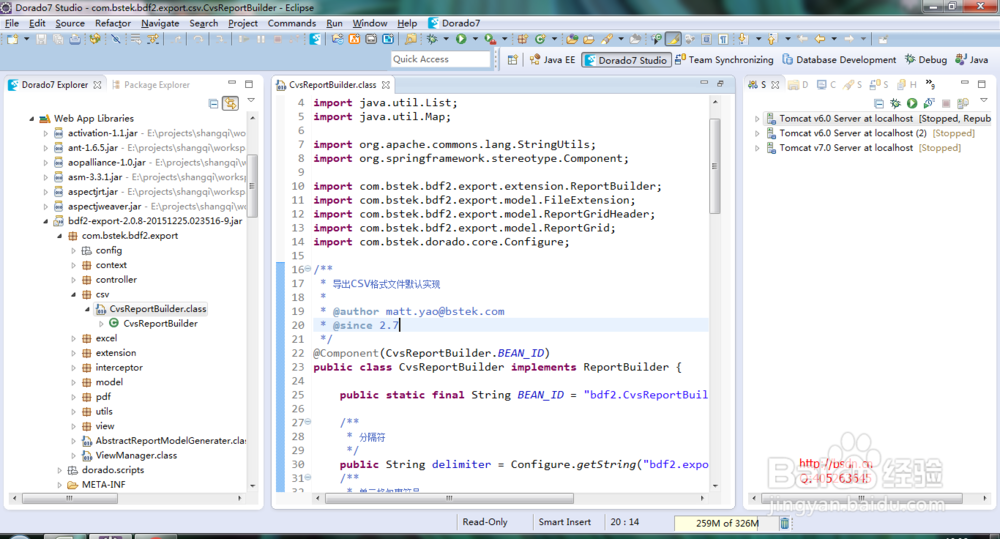
Task: Click the Next Annotation arrow icon
Action: point(743,39)
